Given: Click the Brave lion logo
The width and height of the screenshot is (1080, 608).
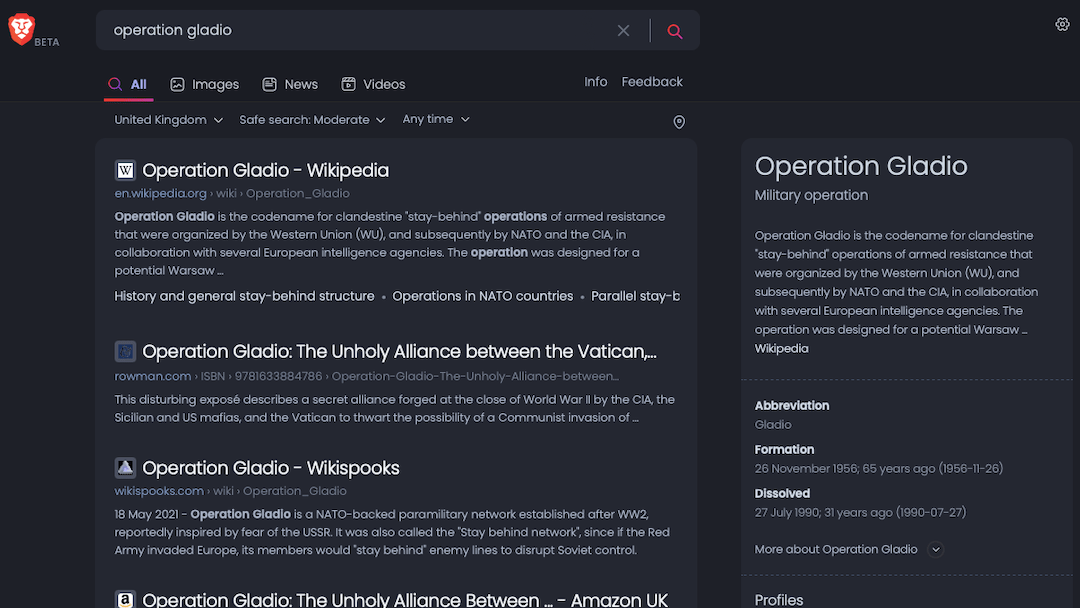Looking at the screenshot, I should [21, 29].
